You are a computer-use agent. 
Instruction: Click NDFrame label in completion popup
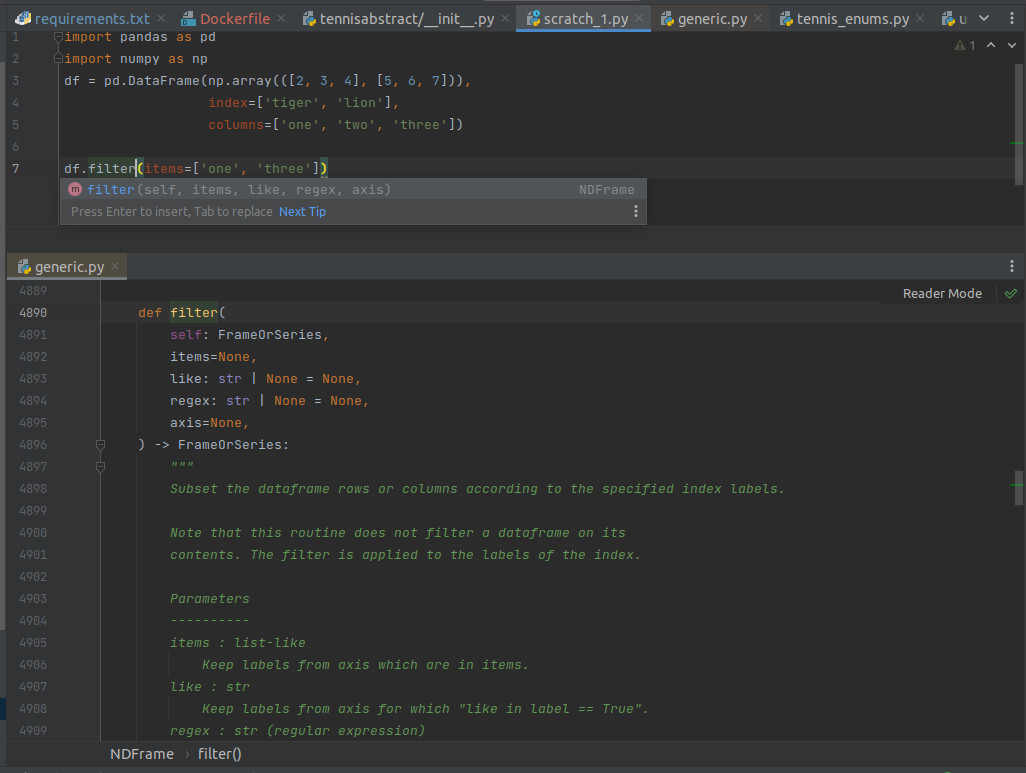coord(606,190)
